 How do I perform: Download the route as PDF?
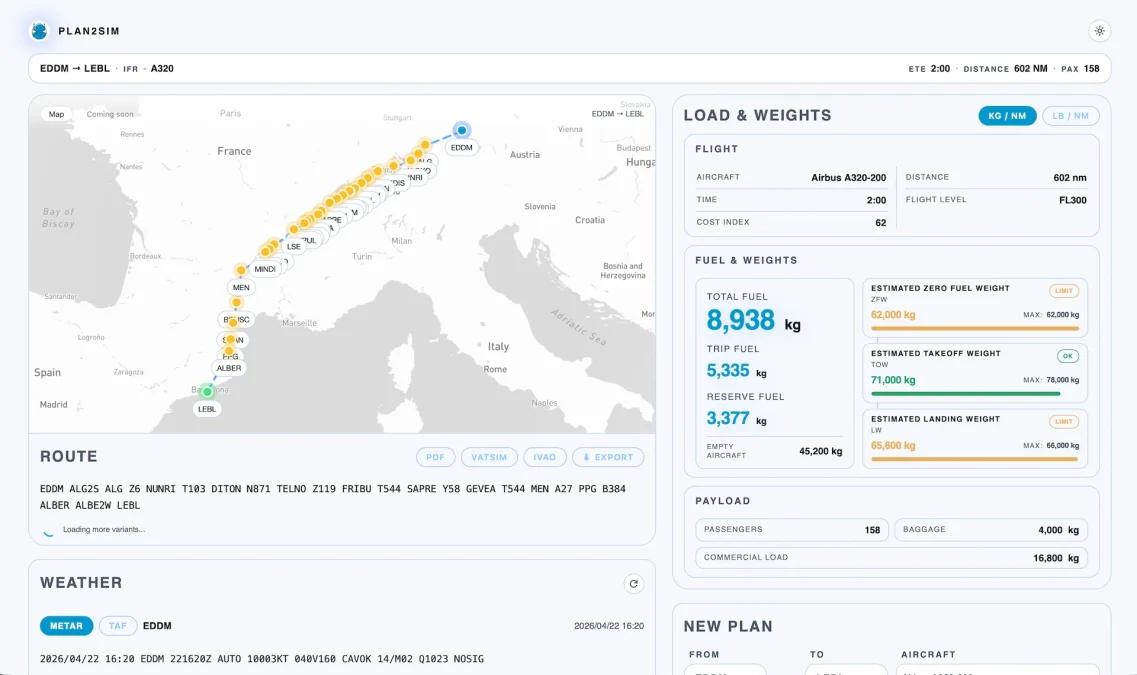tap(435, 457)
